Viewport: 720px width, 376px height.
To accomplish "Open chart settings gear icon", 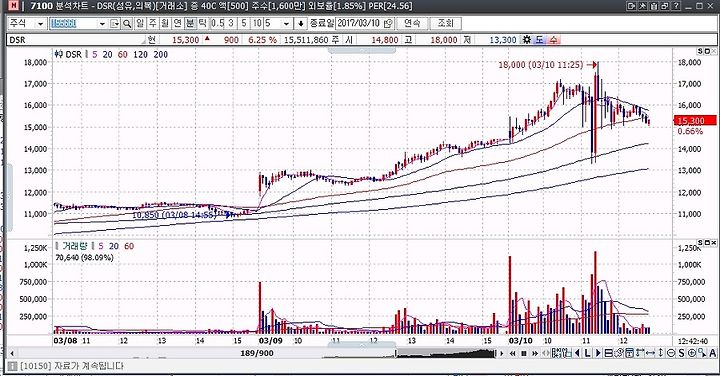I will tap(527, 40).
